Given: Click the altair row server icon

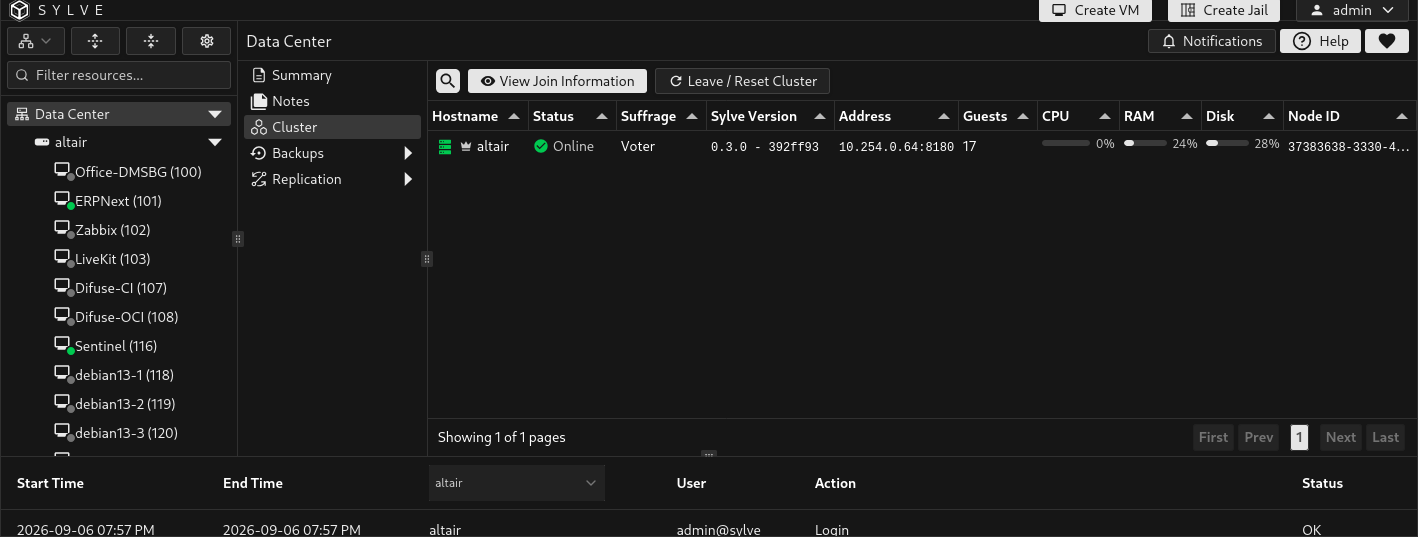Looking at the screenshot, I should (445, 146).
